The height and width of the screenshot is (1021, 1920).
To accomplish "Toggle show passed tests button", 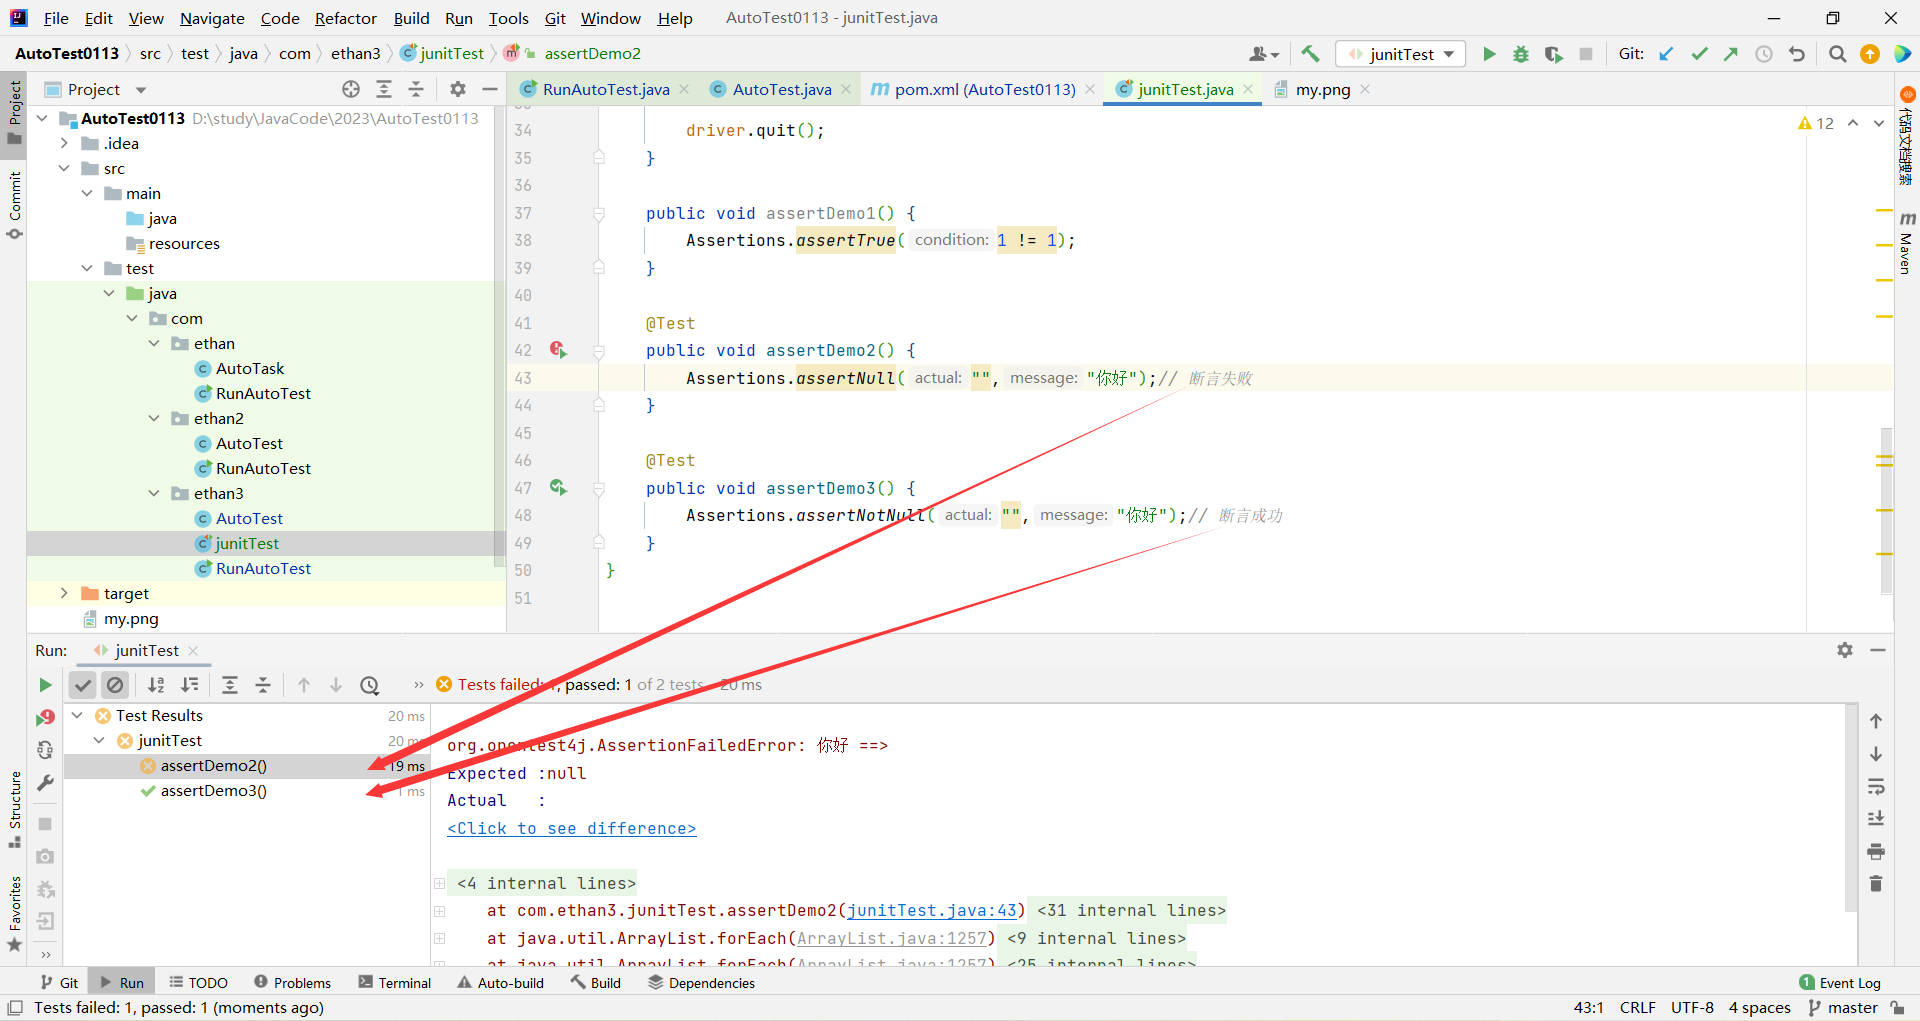I will 83,685.
